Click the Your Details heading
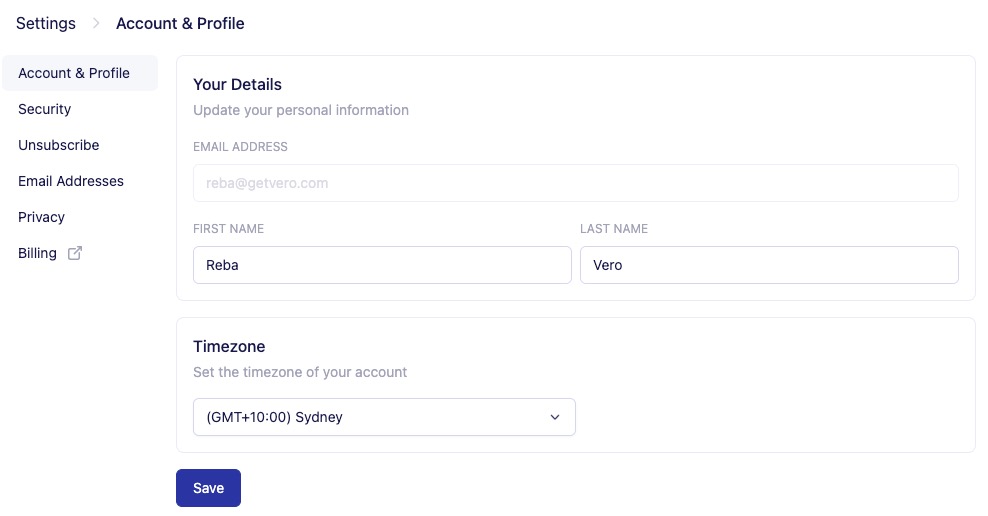Image resolution: width=988 pixels, height=516 pixels. point(237,84)
